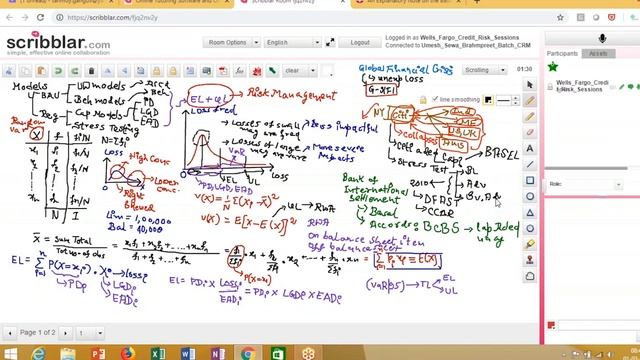Open PowerPoint from the taskbar
This screenshot has height=360, width=640.
(98, 353)
